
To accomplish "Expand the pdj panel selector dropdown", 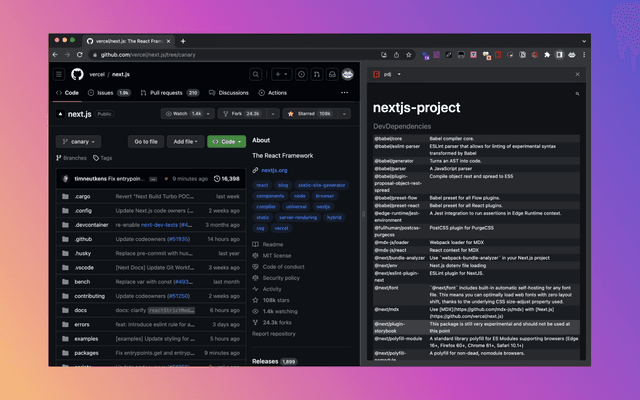I will tap(399, 74).
